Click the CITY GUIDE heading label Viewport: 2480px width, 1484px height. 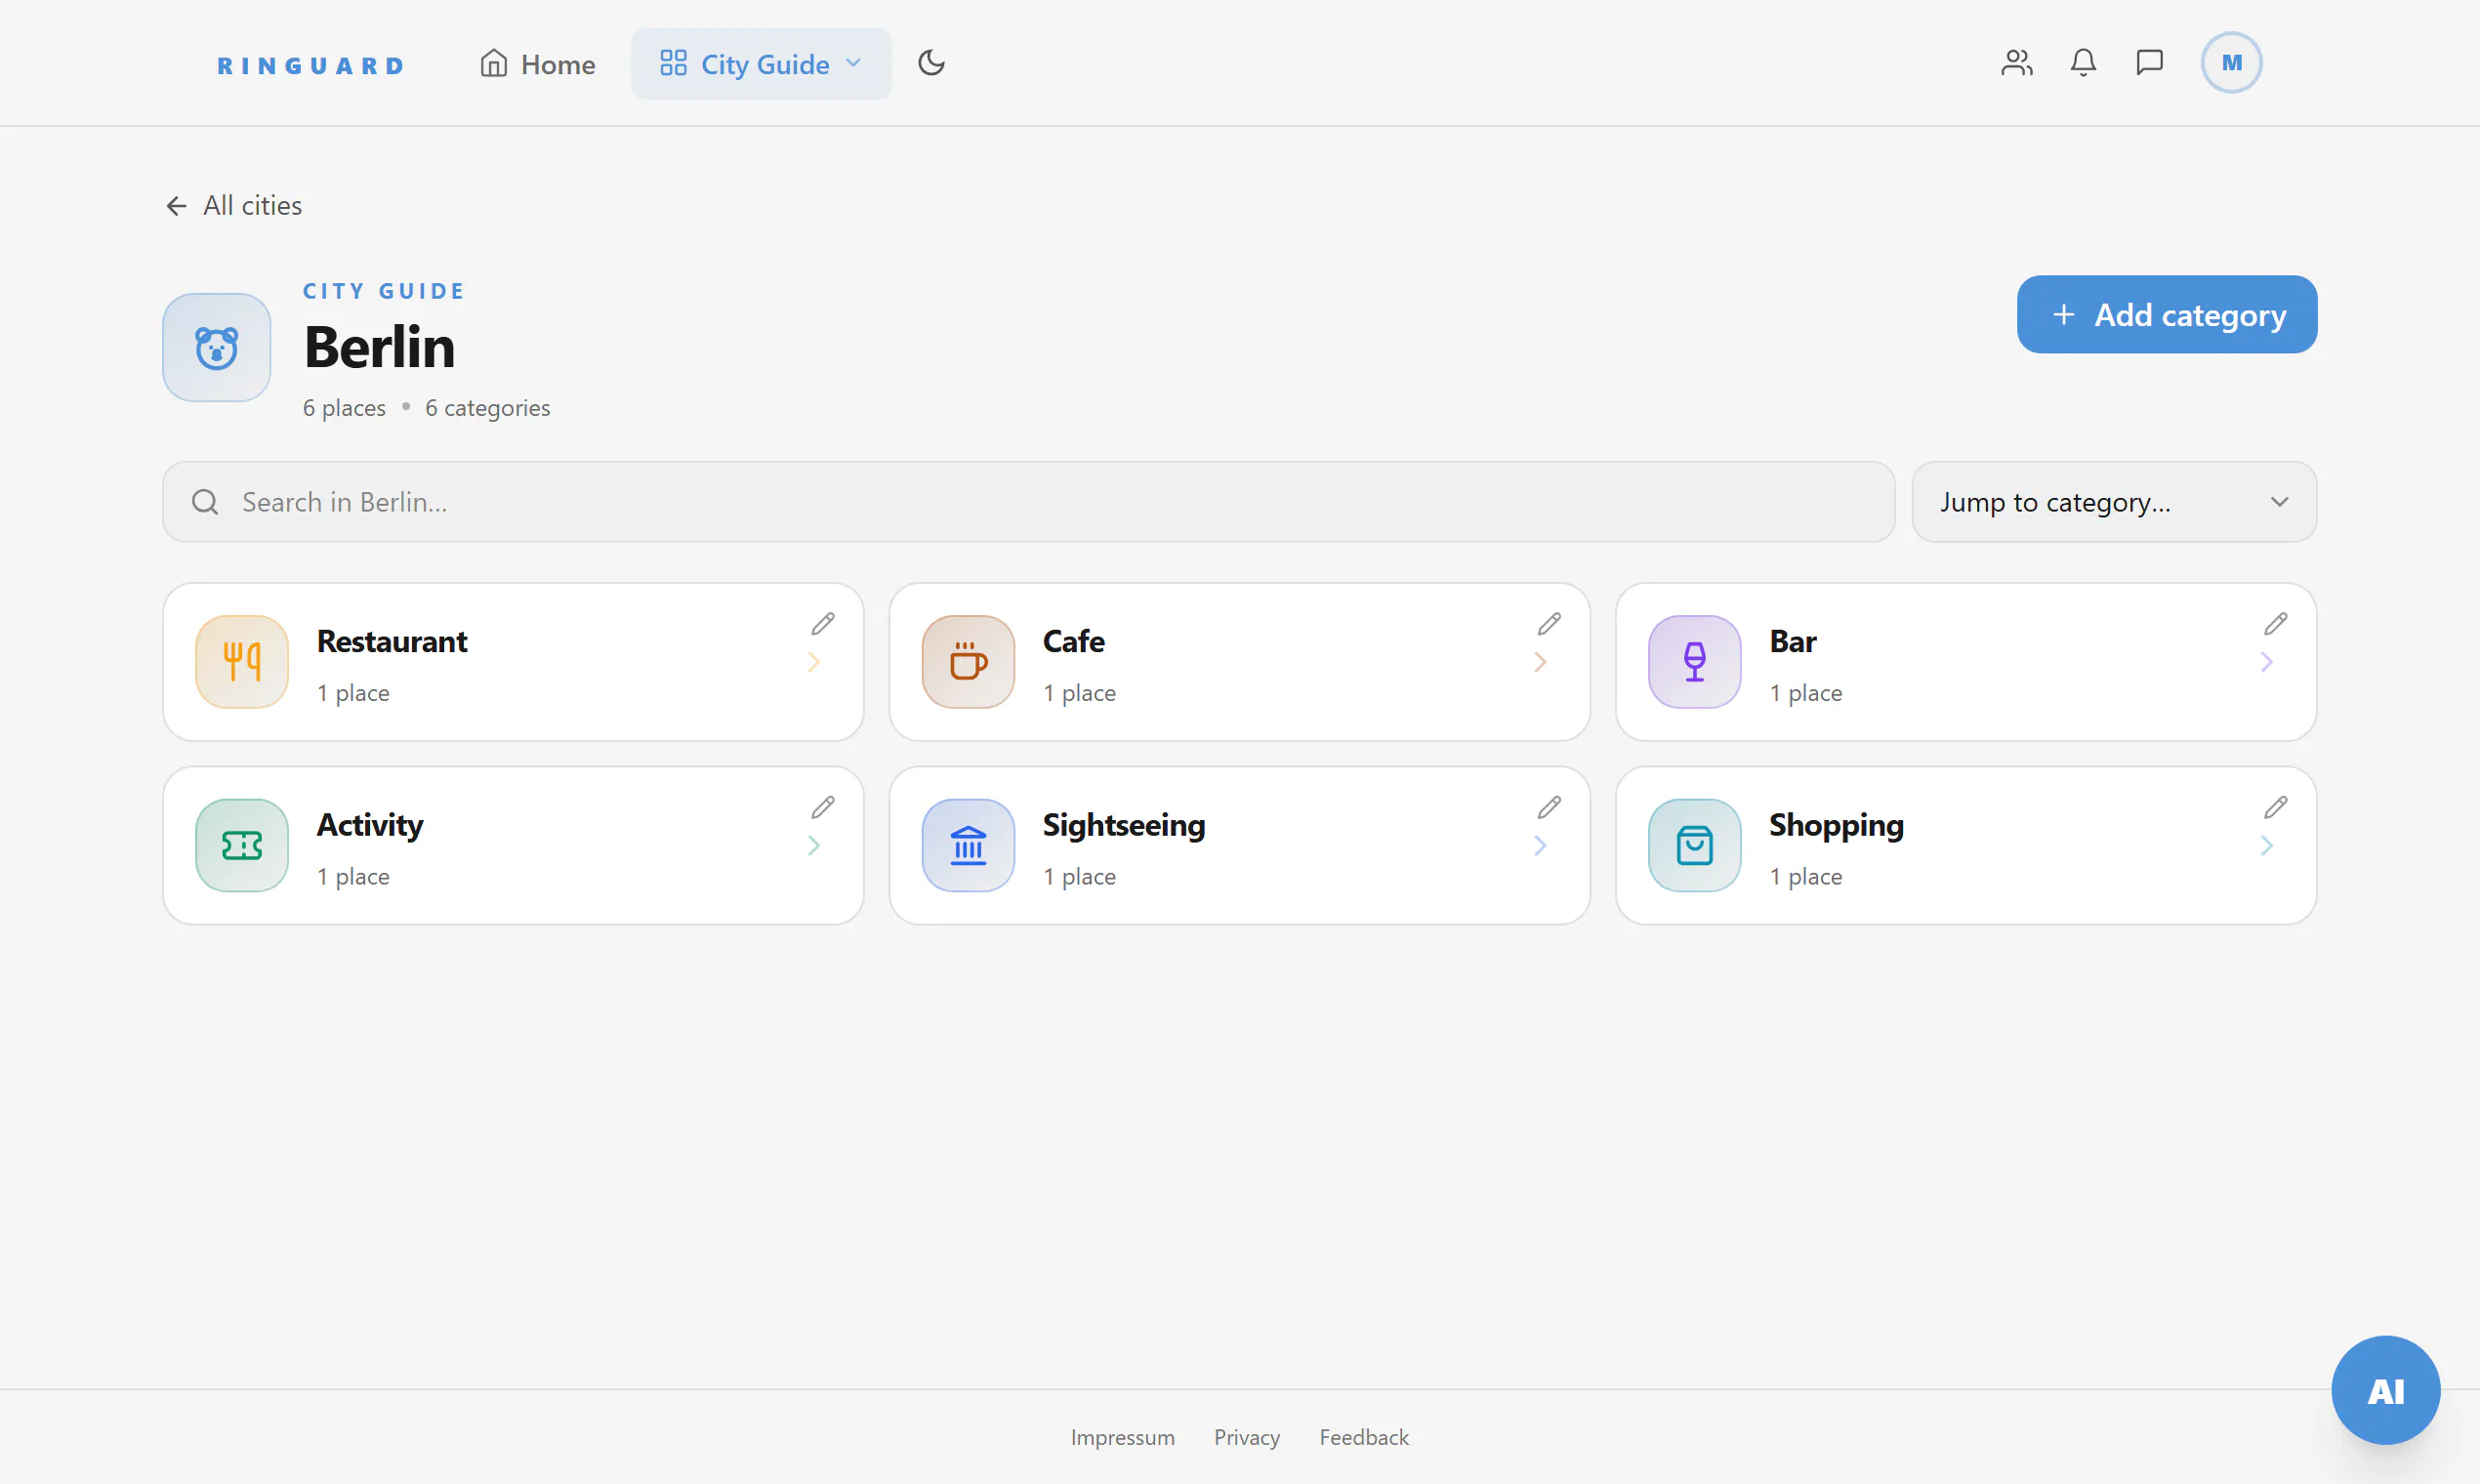(x=384, y=291)
